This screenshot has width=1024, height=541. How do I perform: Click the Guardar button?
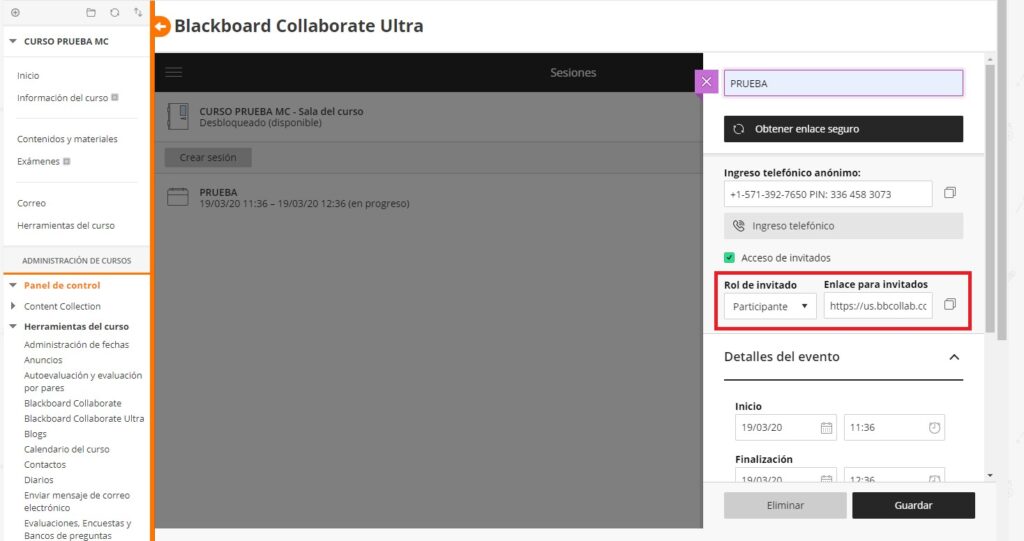click(x=912, y=505)
